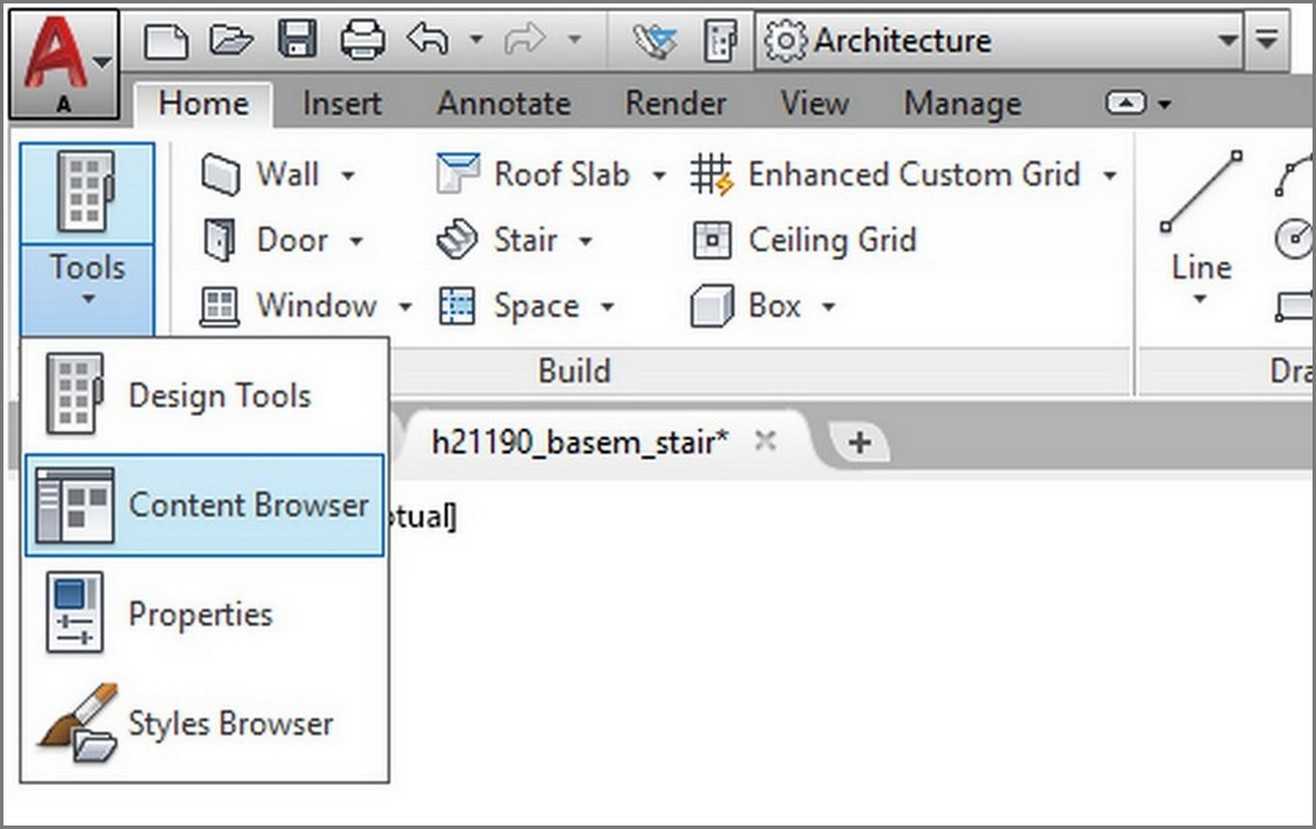The height and width of the screenshot is (829, 1316).
Task: Choose Properties from Tools menu
Action: [x=204, y=613]
